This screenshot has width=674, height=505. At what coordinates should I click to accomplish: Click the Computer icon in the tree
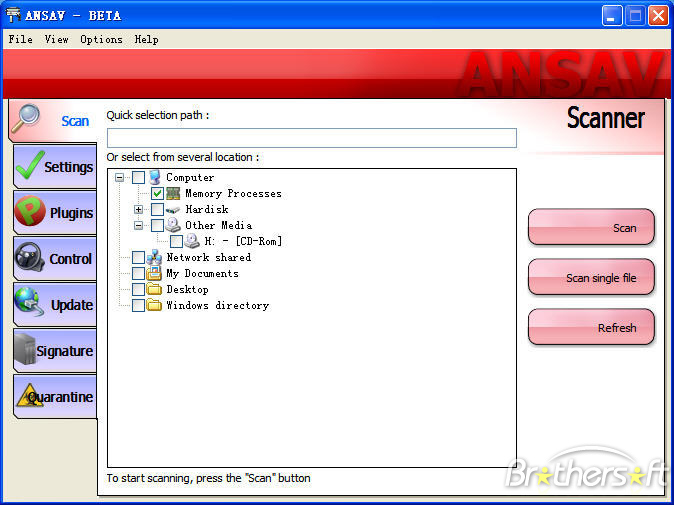pyautogui.click(x=155, y=177)
